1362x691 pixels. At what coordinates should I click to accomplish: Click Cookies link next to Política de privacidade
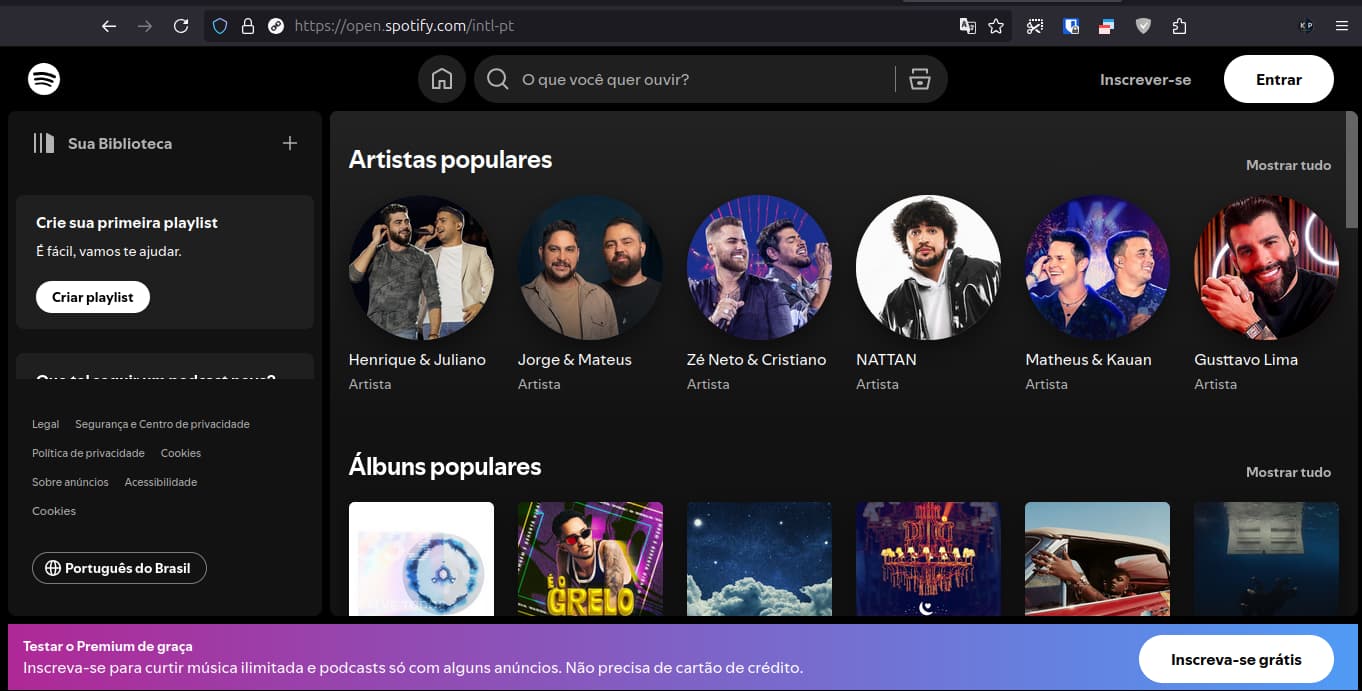(x=181, y=453)
